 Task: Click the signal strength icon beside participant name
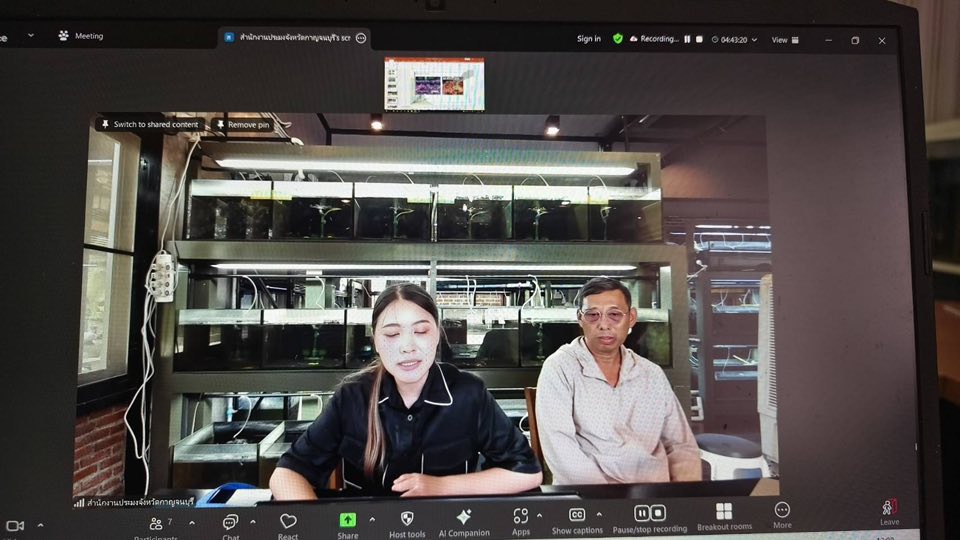point(79,503)
